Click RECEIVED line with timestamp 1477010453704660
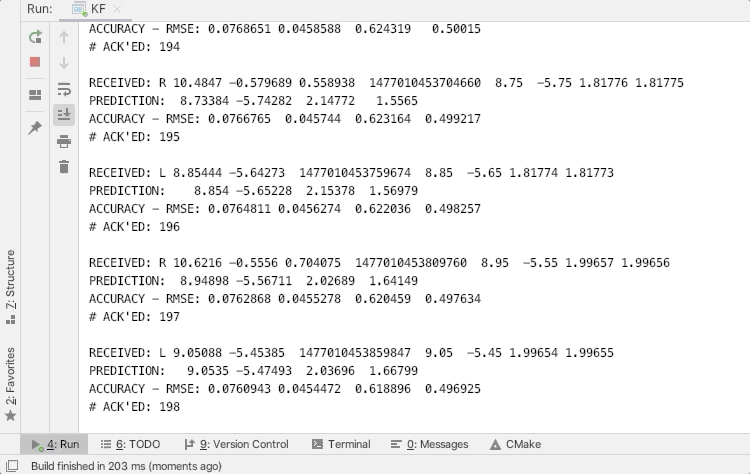The height and width of the screenshot is (474, 750). click(386, 83)
